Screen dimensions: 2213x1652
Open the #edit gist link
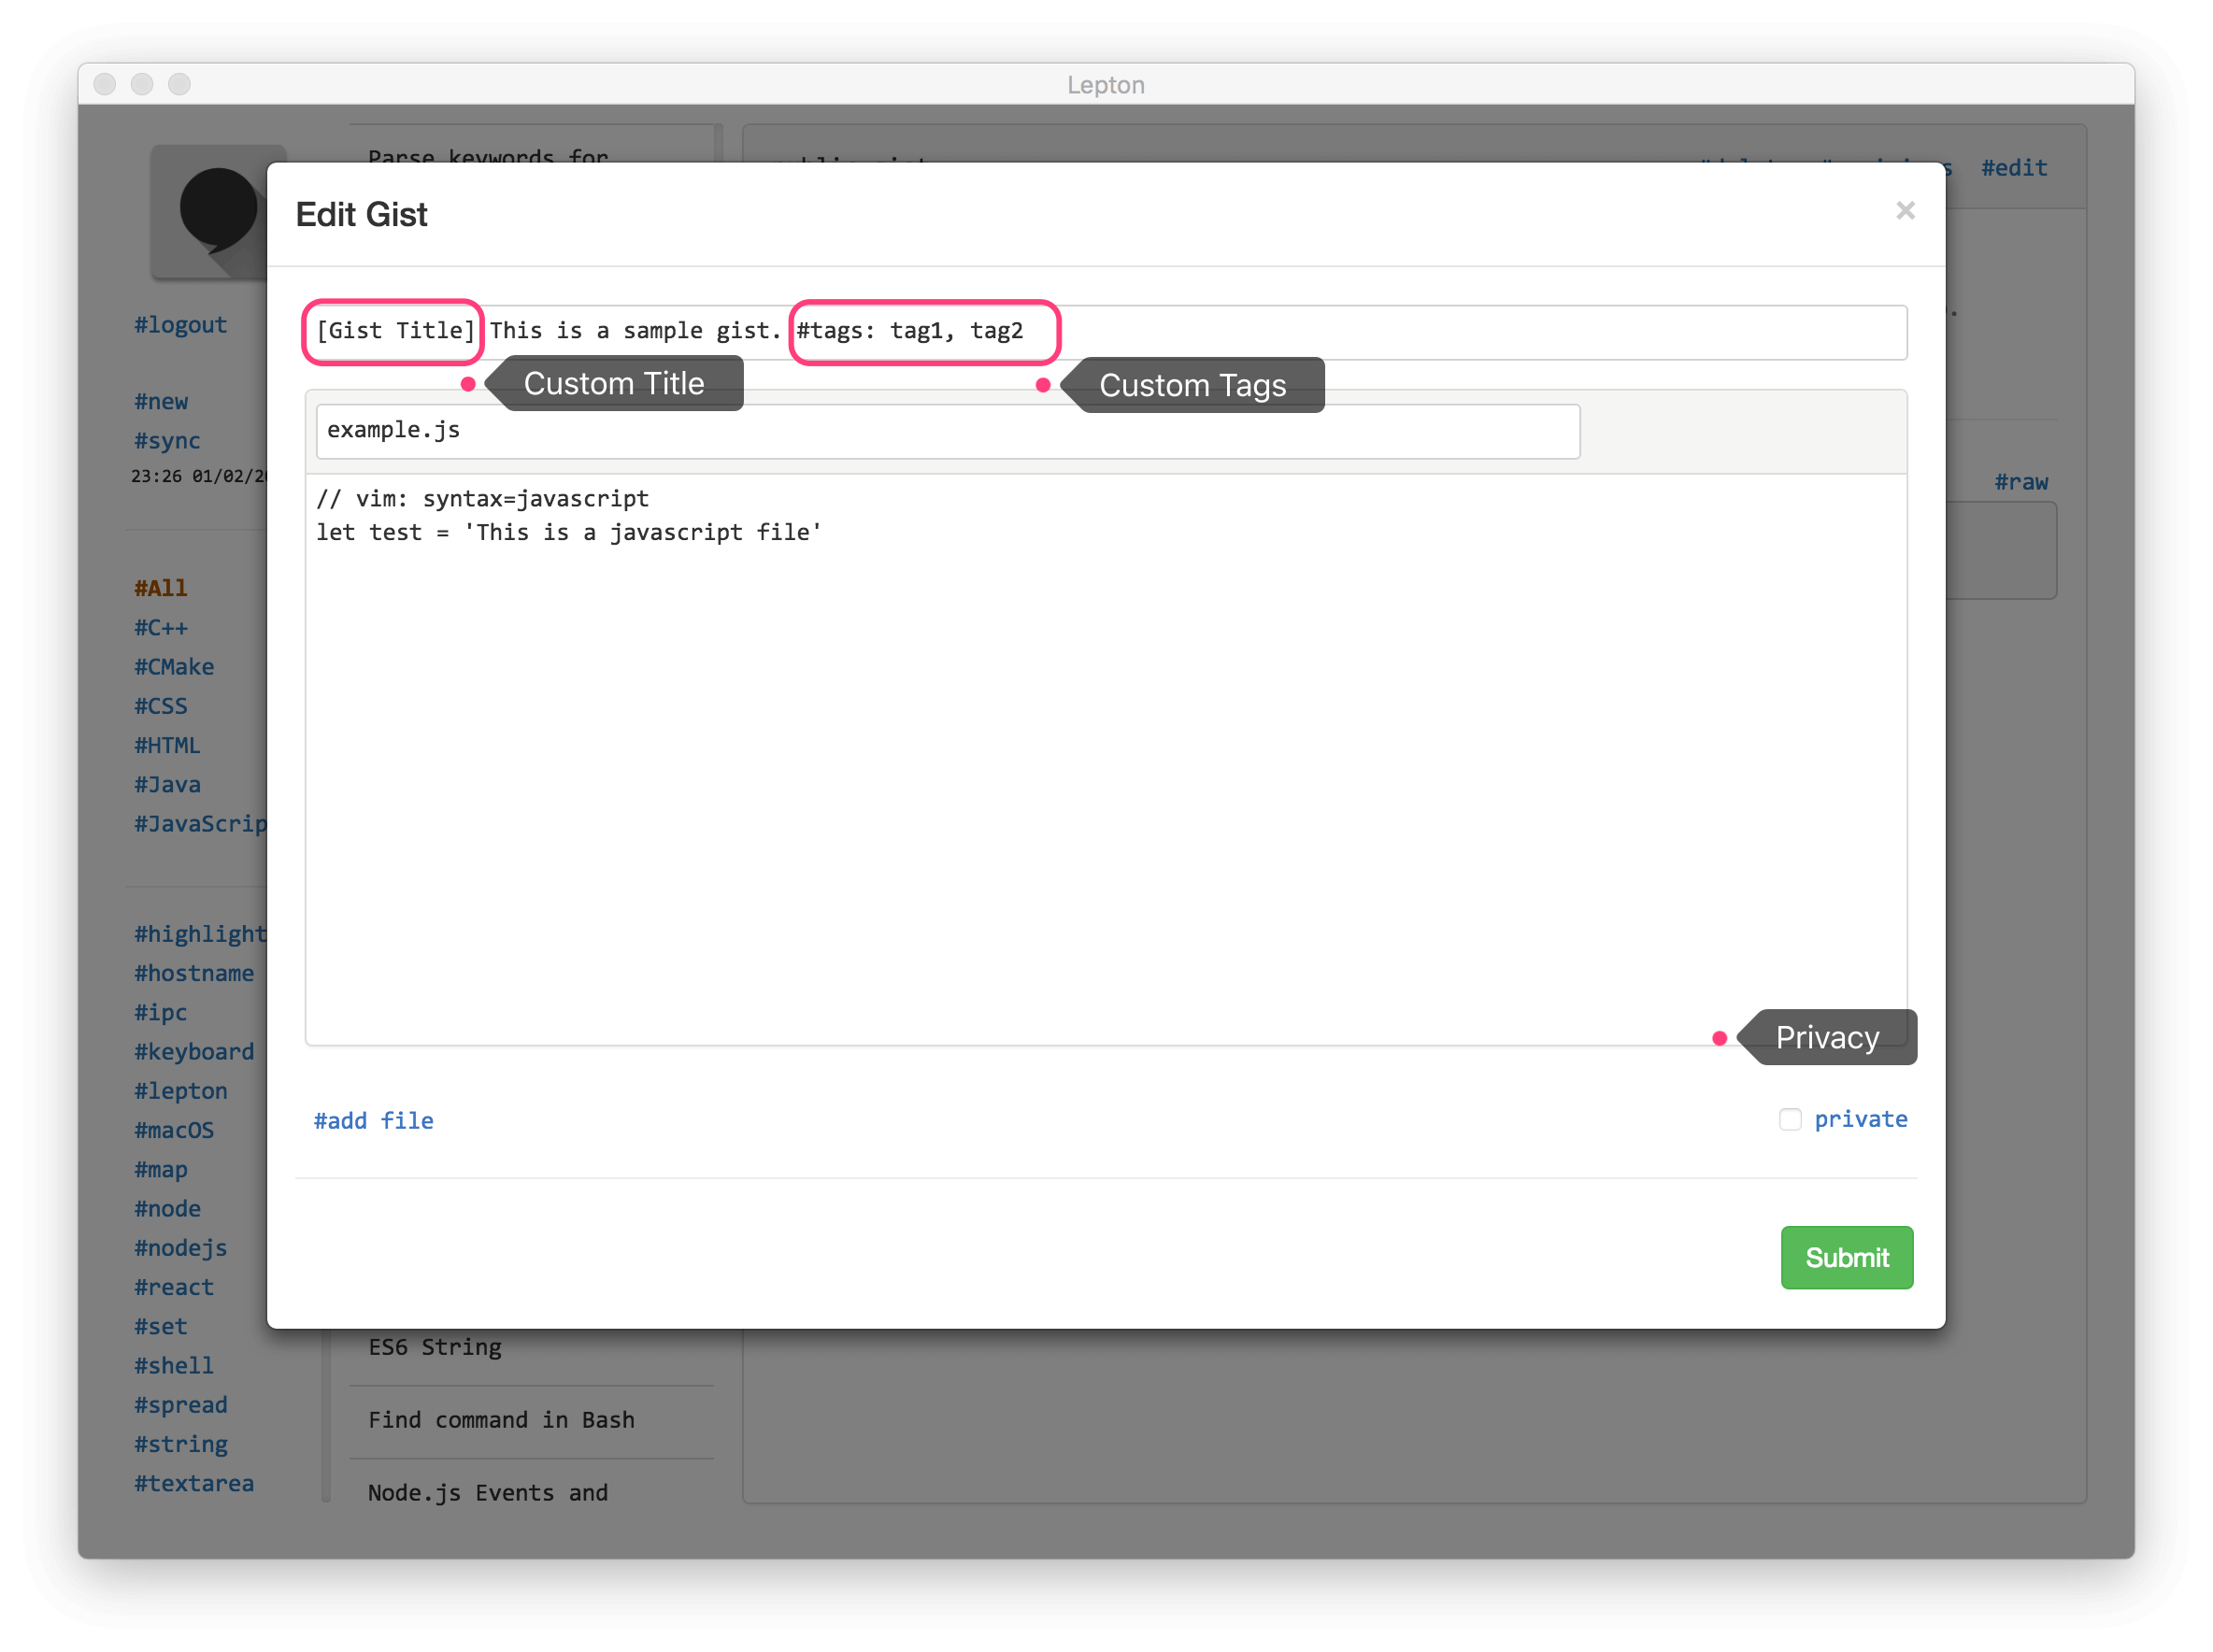(2013, 168)
